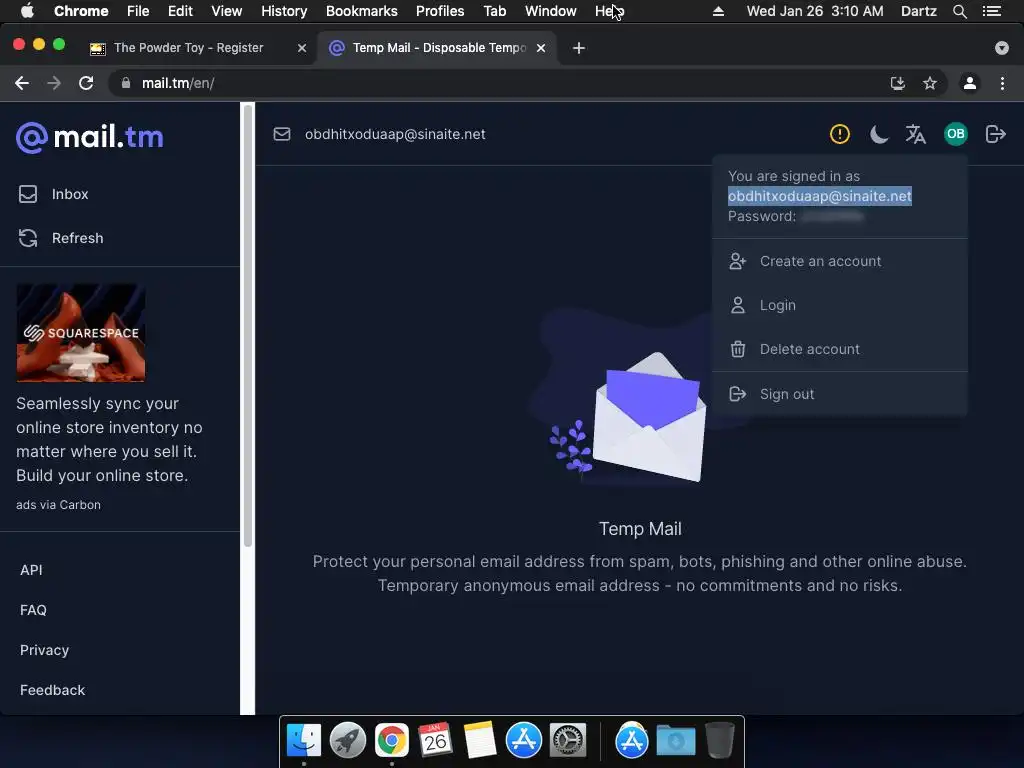1024x768 pixels.
Task: Open the ads via Carbon link
Action: click(58, 505)
